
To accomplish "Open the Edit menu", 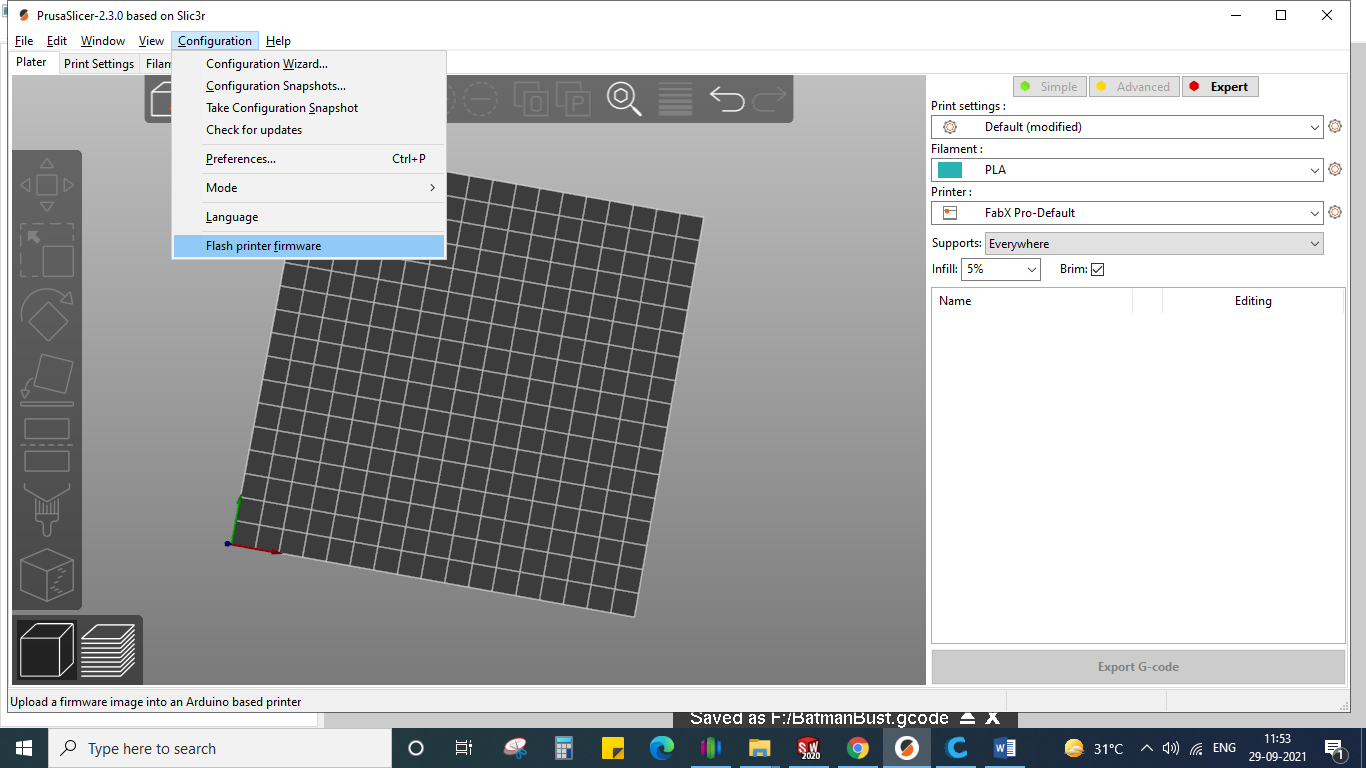I will pyautogui.click(x=57, y=41).
